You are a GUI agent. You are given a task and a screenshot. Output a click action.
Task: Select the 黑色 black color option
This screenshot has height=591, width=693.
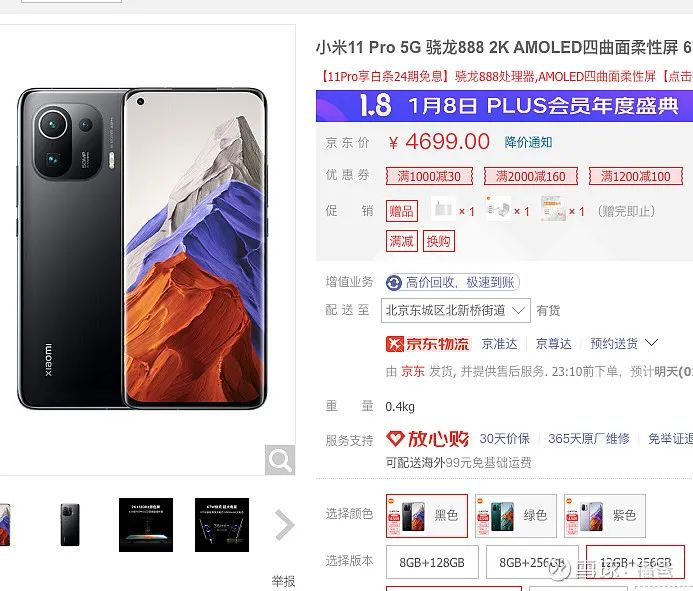426,515
